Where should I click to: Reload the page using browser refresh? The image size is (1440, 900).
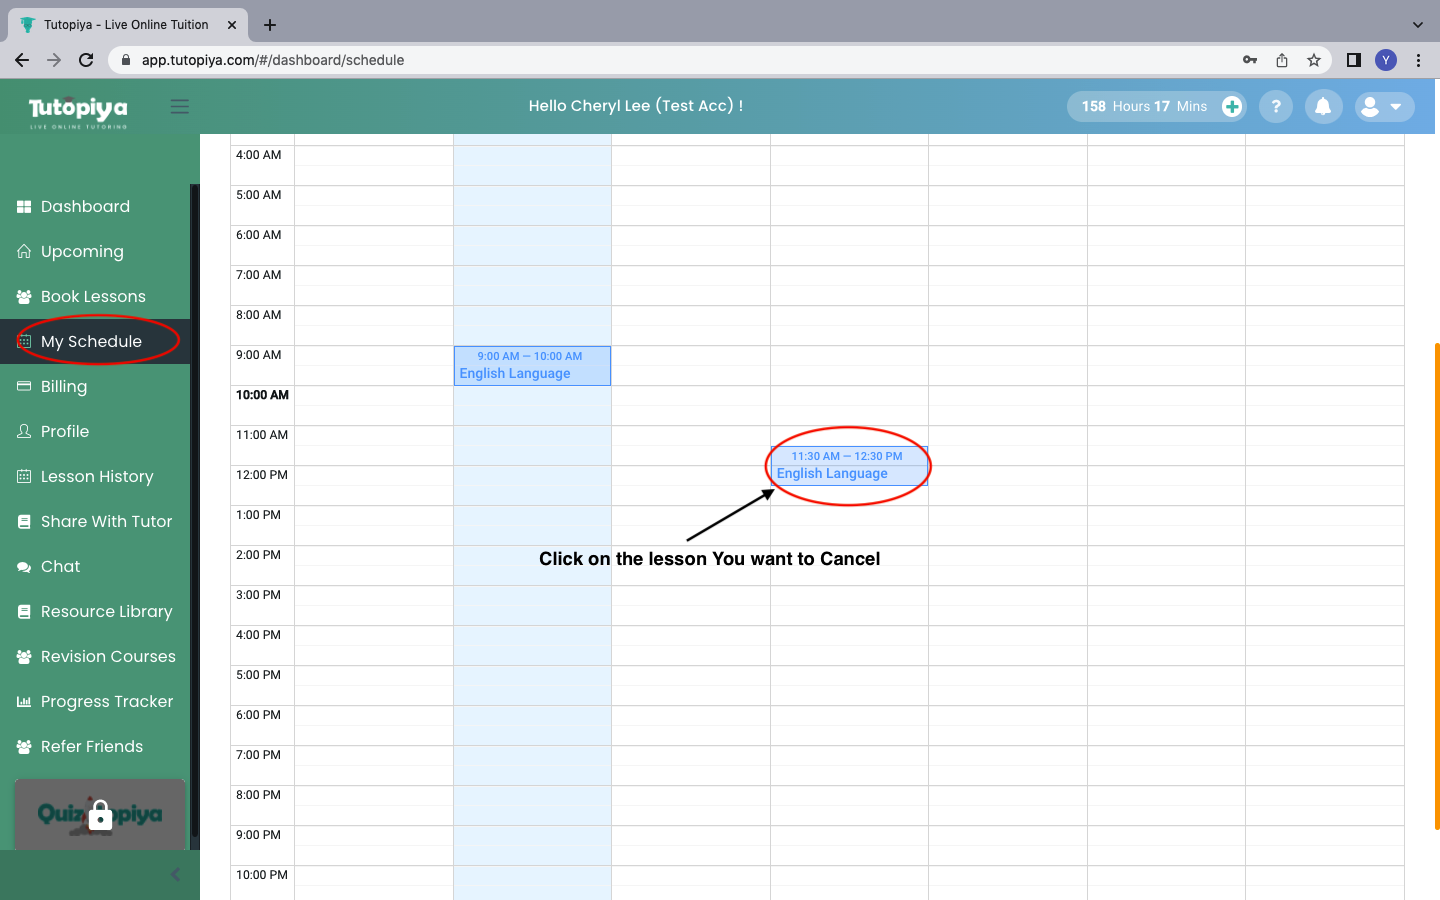coord(86,60)
